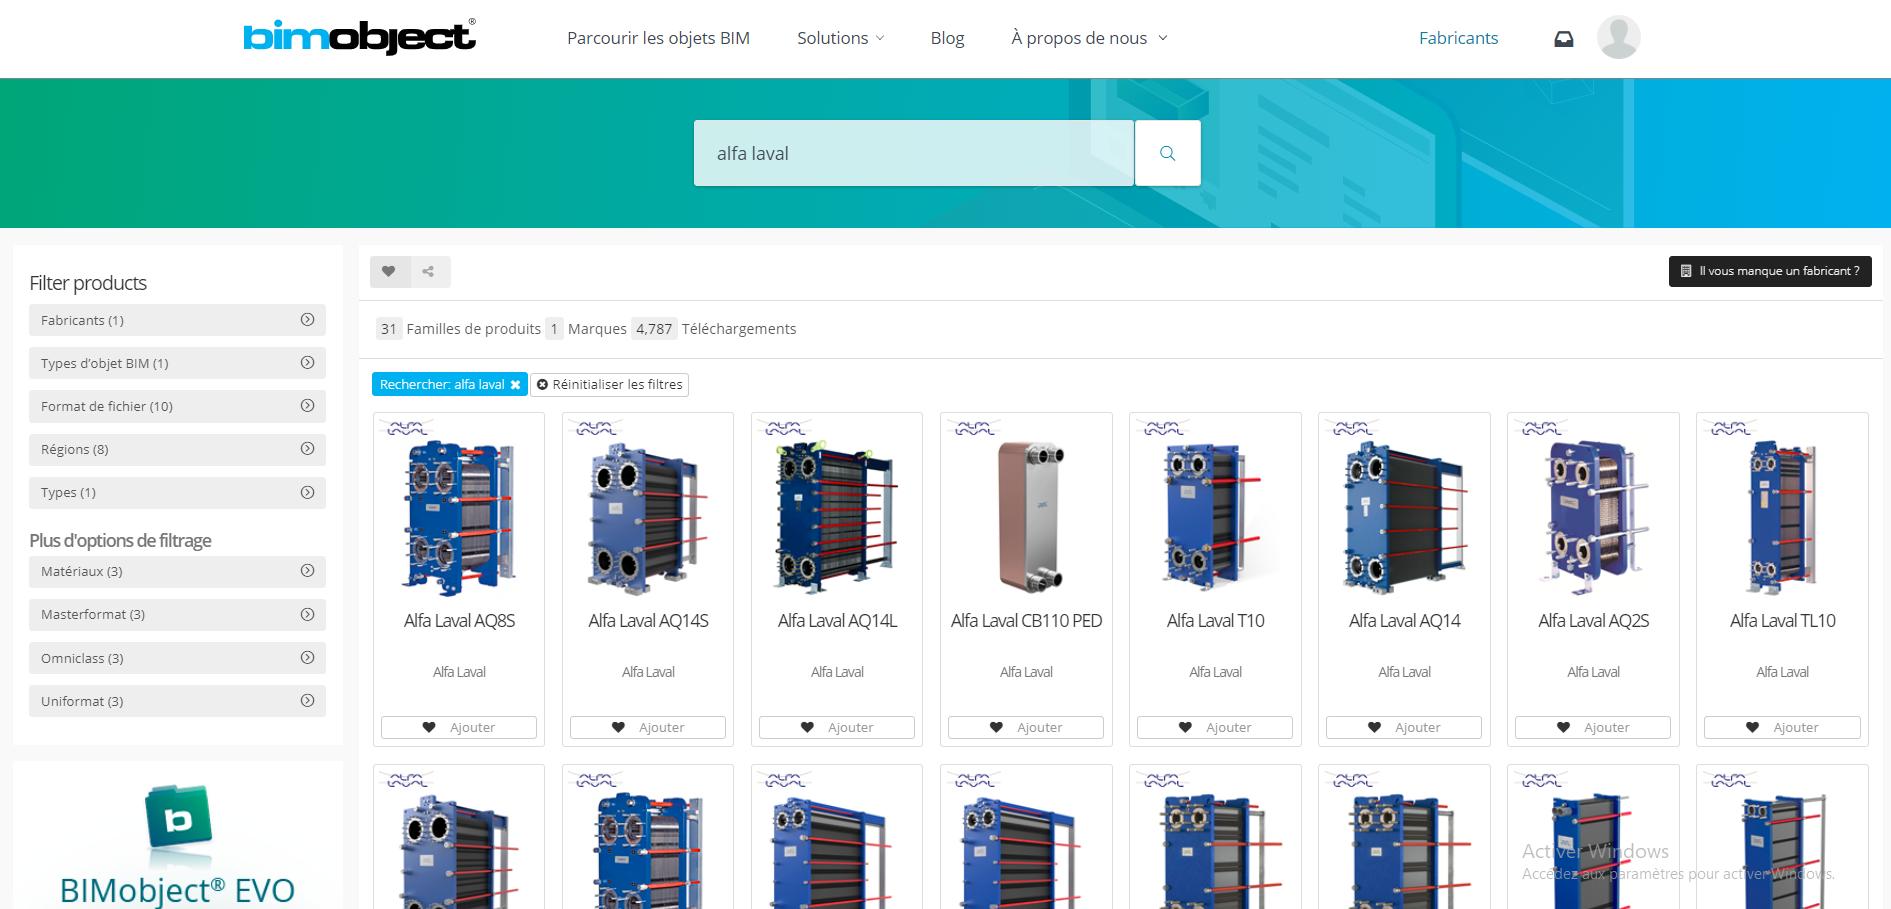Expand the Types (1) filter
The width and height of the screenshot is (1891, 909).
point(178,492)
